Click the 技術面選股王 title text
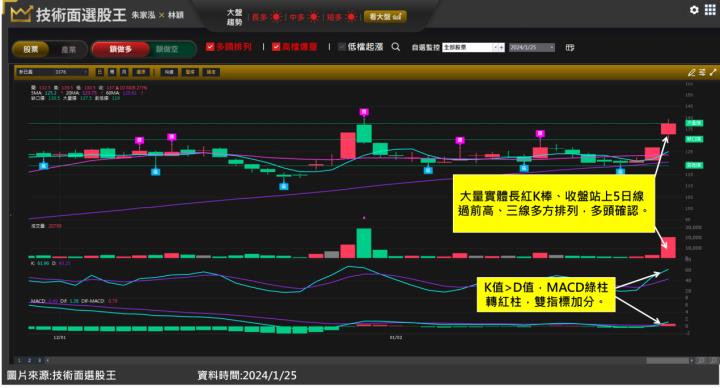The height and width of the screenshot is (388, 720). point(81,15)
